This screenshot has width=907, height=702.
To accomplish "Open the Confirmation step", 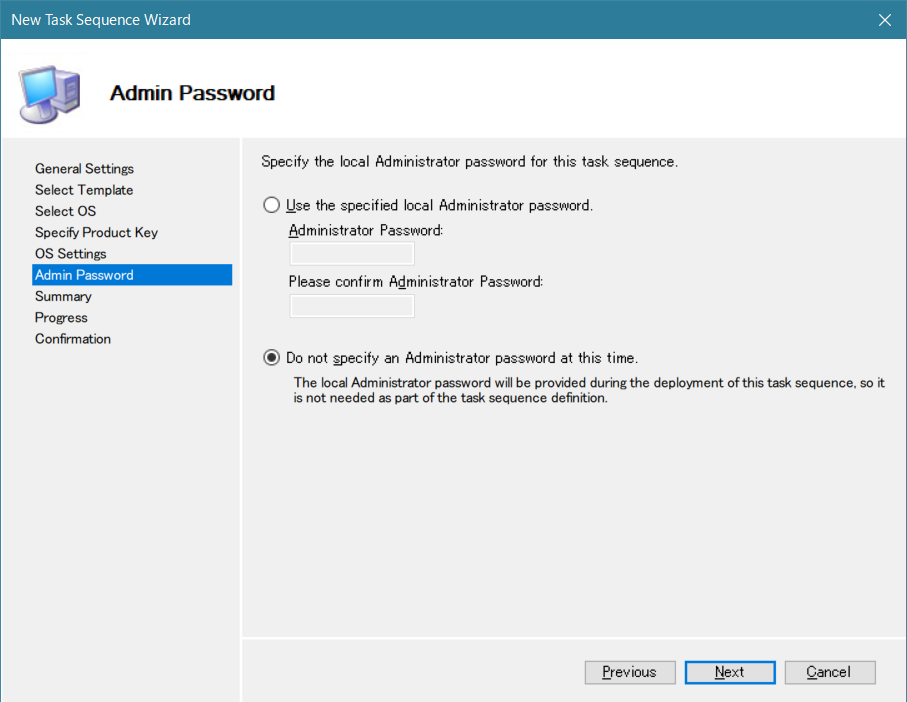I will [x=73, y=339].
